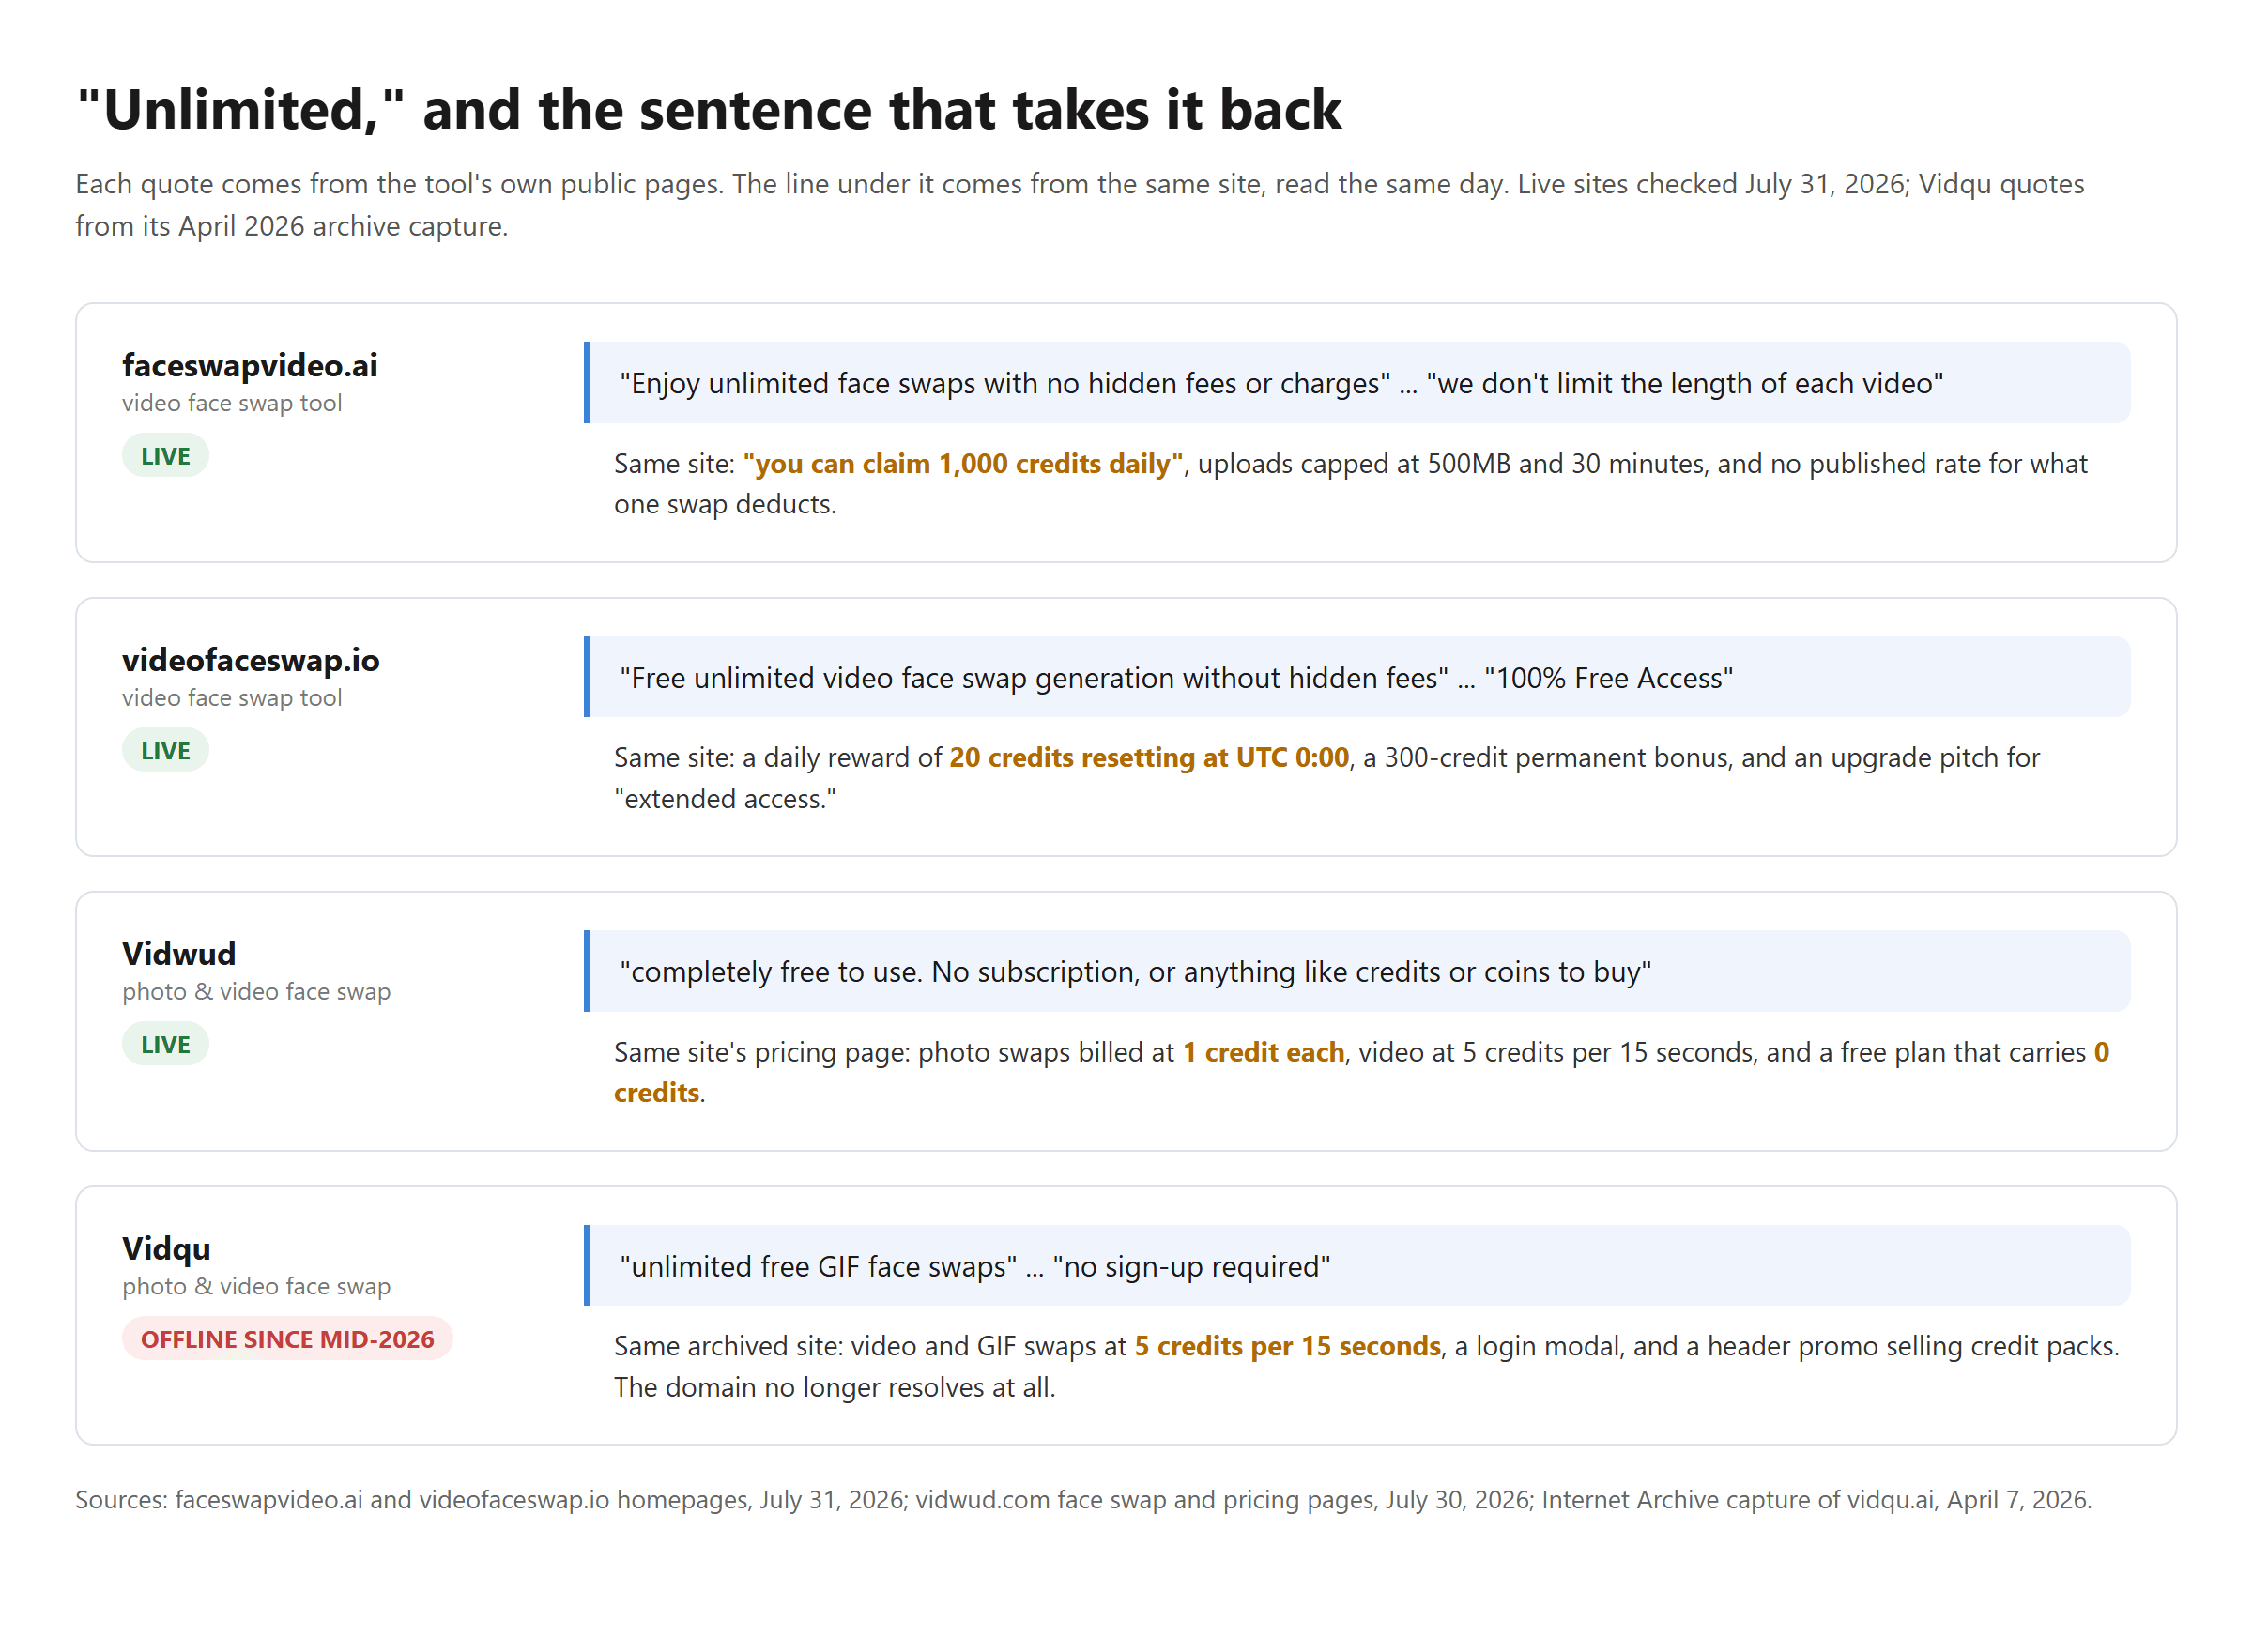
Task: Click the OFFLINE SINCE MID-2026 badge
Action: click(x=287, y=1340)
